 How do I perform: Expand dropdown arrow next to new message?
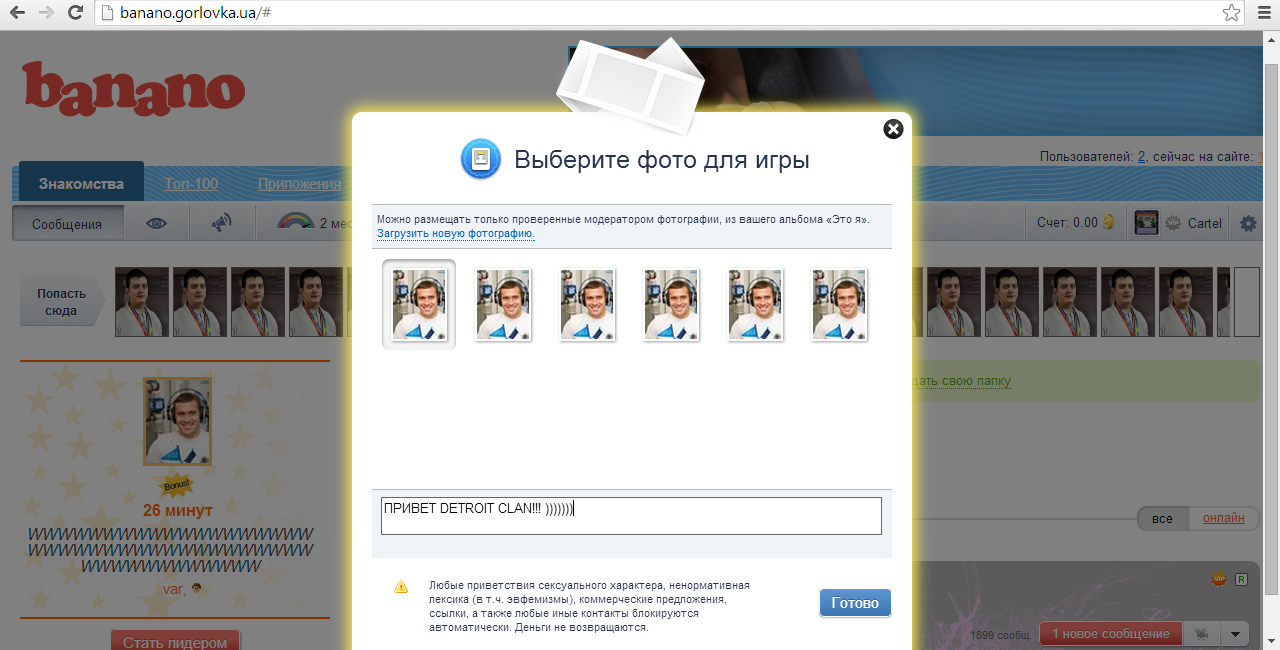[1237, 634]
